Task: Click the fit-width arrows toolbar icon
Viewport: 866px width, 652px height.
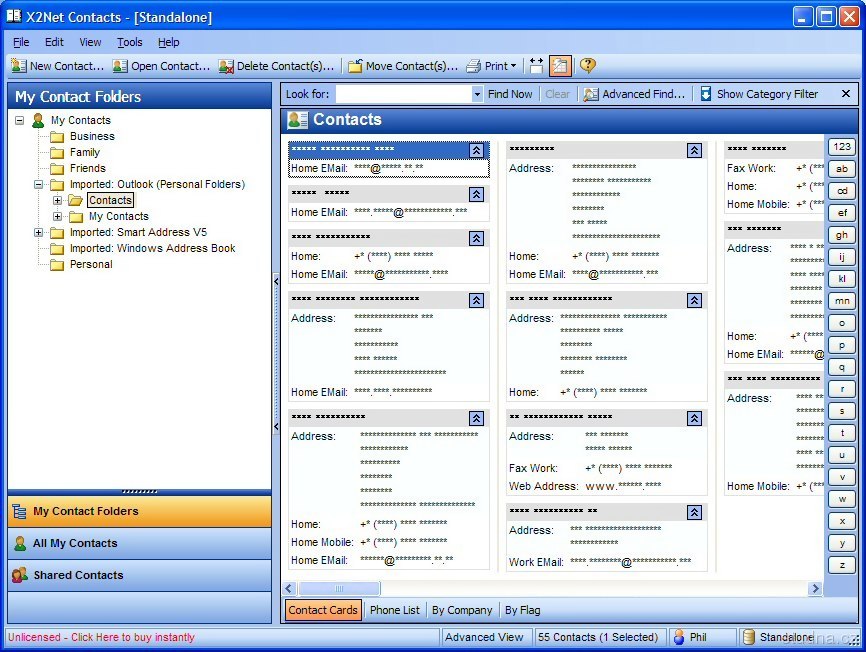Action: [x=536, y=66]
